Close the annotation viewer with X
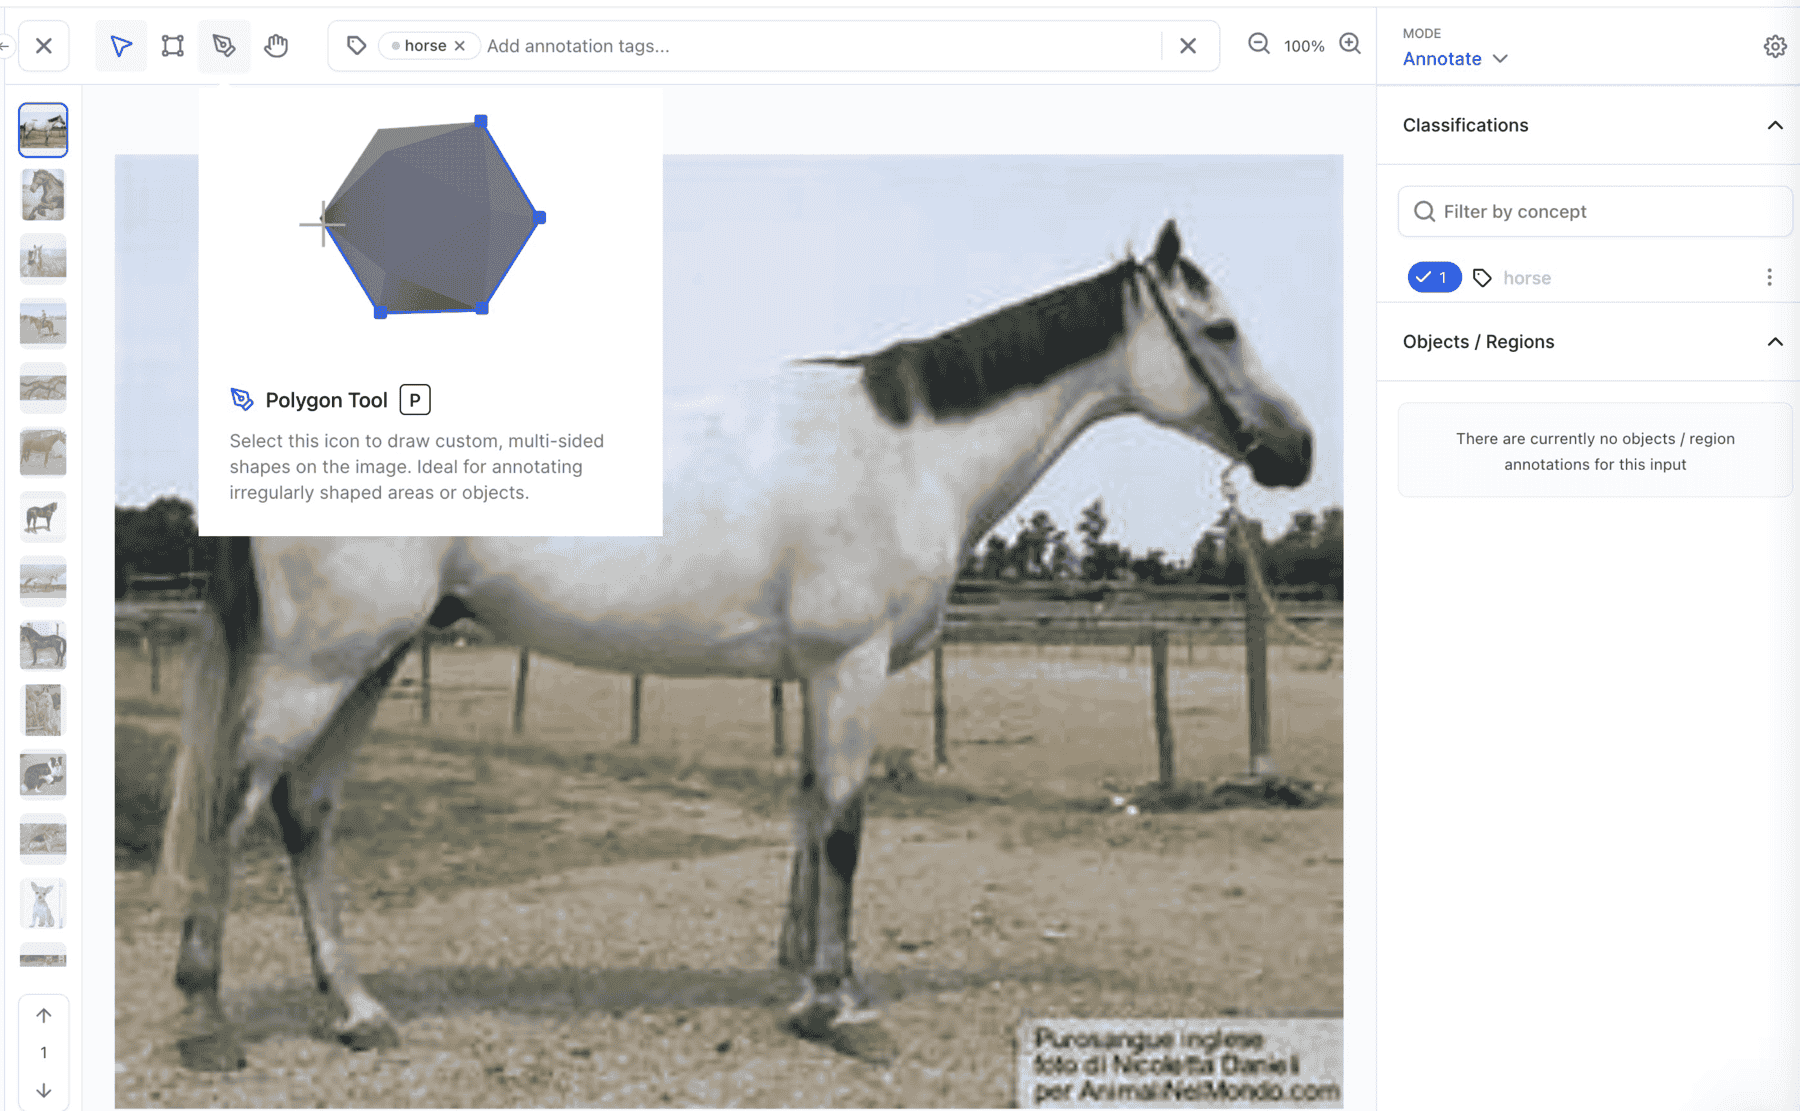Image resolution: width=1800 pixels, height=1111 pixels. (44, 46)
